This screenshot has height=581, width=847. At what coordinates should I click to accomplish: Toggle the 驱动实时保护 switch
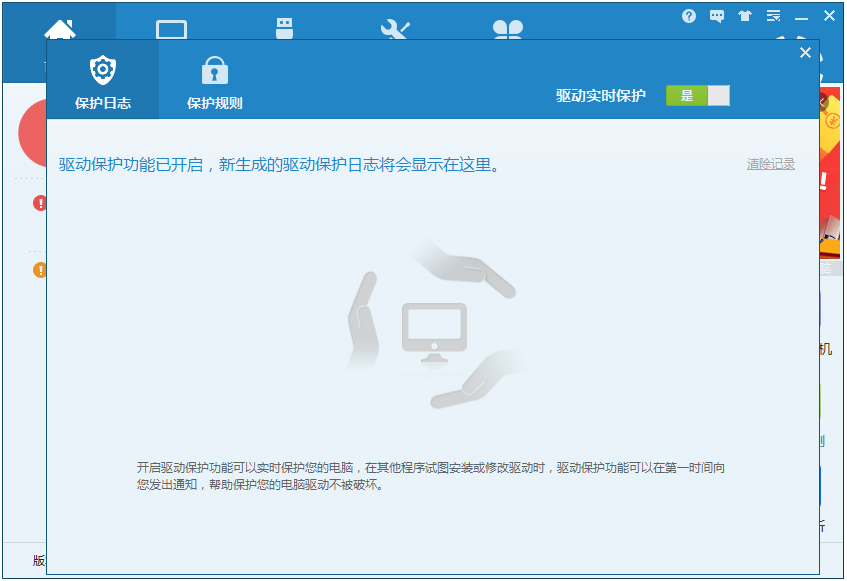pos(697,96)
